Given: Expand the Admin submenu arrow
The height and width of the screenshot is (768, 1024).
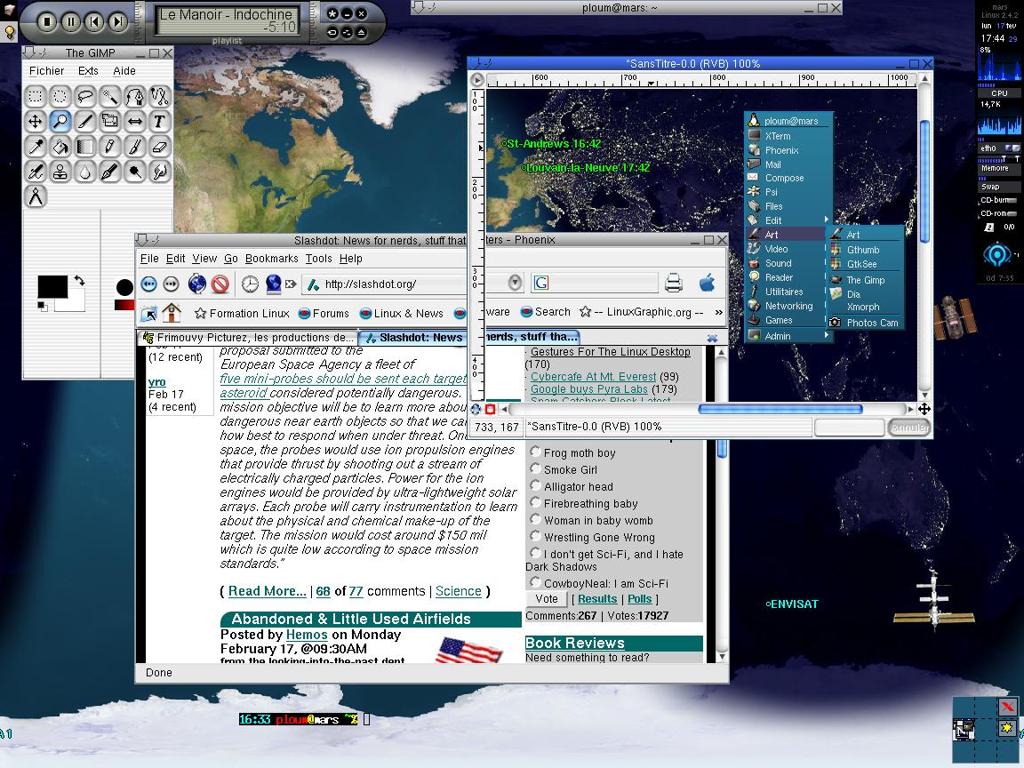Looking at the screenshot, I should [826, 336].
